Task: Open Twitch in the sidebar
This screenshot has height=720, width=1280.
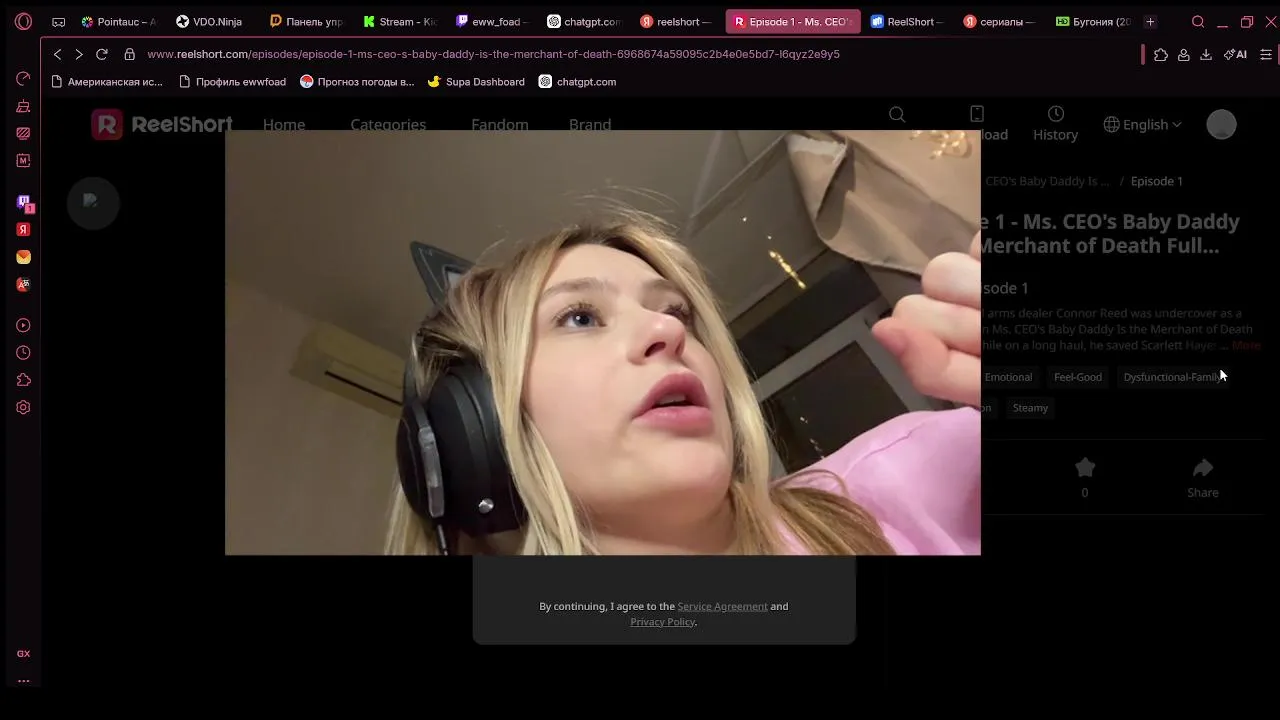Action: coord(24,203)
